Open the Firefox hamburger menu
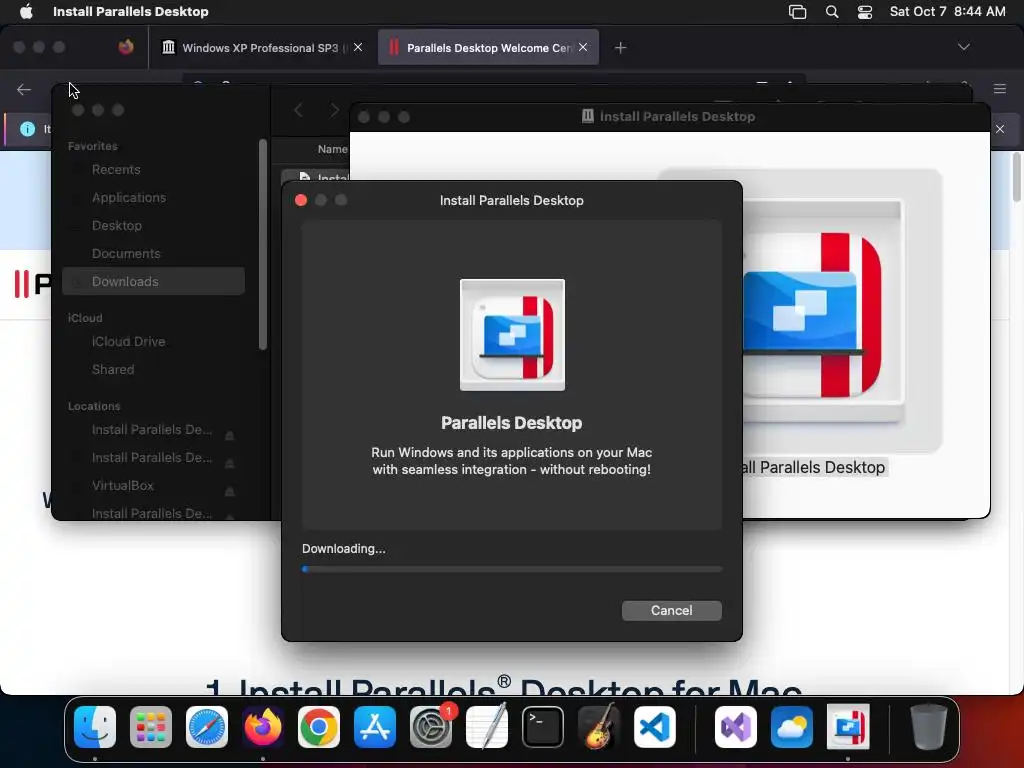The height and width of the screenshot is (768, 1024). pyautogui.click(x=1000, y=89)
